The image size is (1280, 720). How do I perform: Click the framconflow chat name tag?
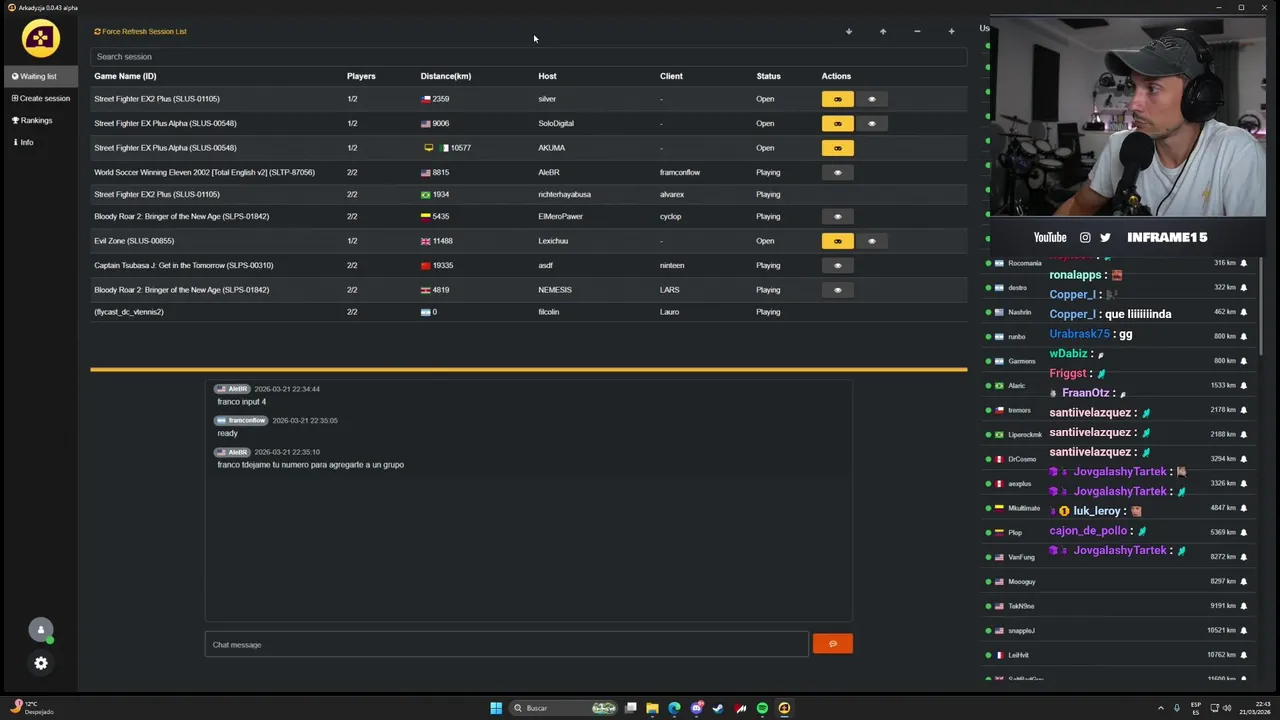coord(241,421)
